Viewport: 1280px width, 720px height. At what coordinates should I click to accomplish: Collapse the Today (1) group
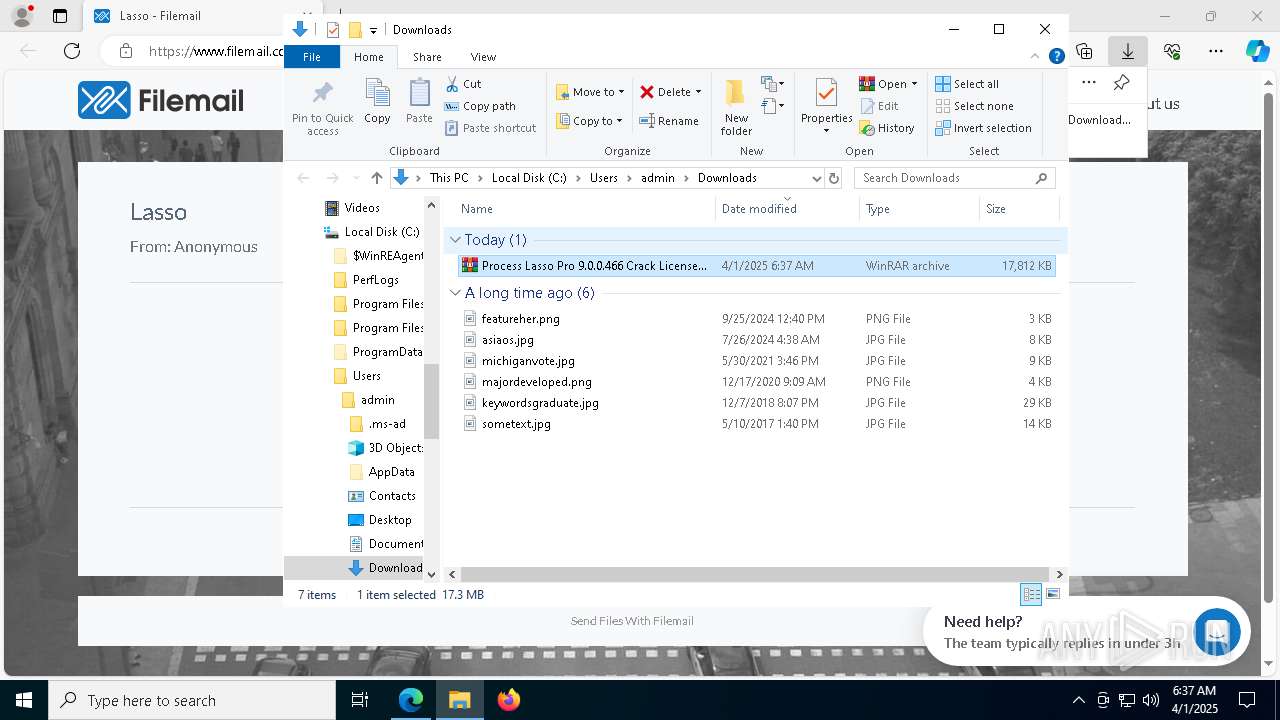[x=455, y=240]
